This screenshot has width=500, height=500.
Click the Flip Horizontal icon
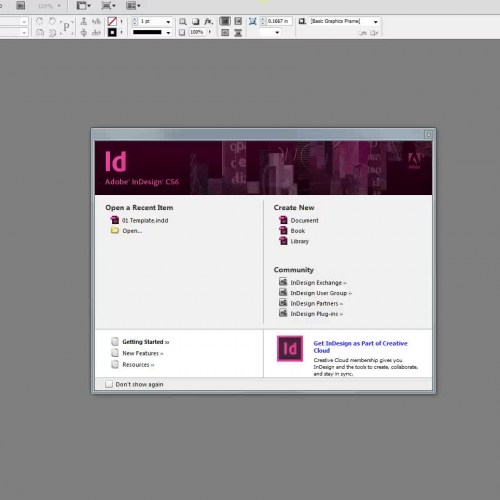[x=40, y=33]
